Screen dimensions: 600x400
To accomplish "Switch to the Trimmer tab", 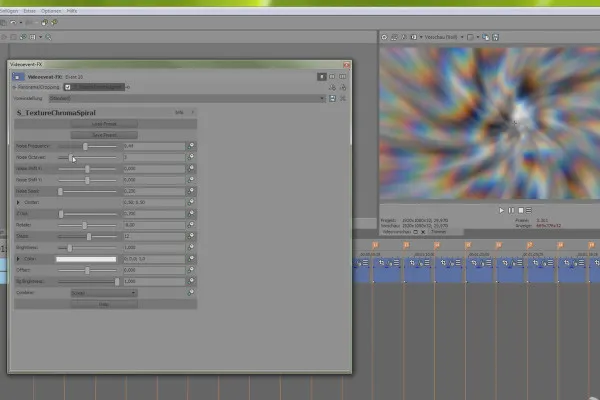I will click(439, 232).
